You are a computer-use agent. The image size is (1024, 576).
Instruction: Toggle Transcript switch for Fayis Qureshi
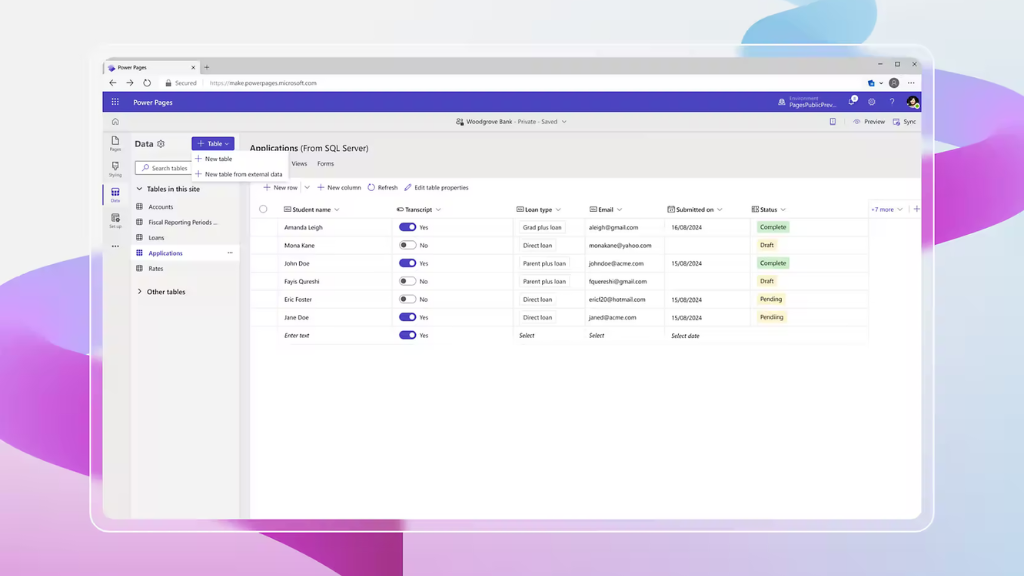click(x=408, y=281)
